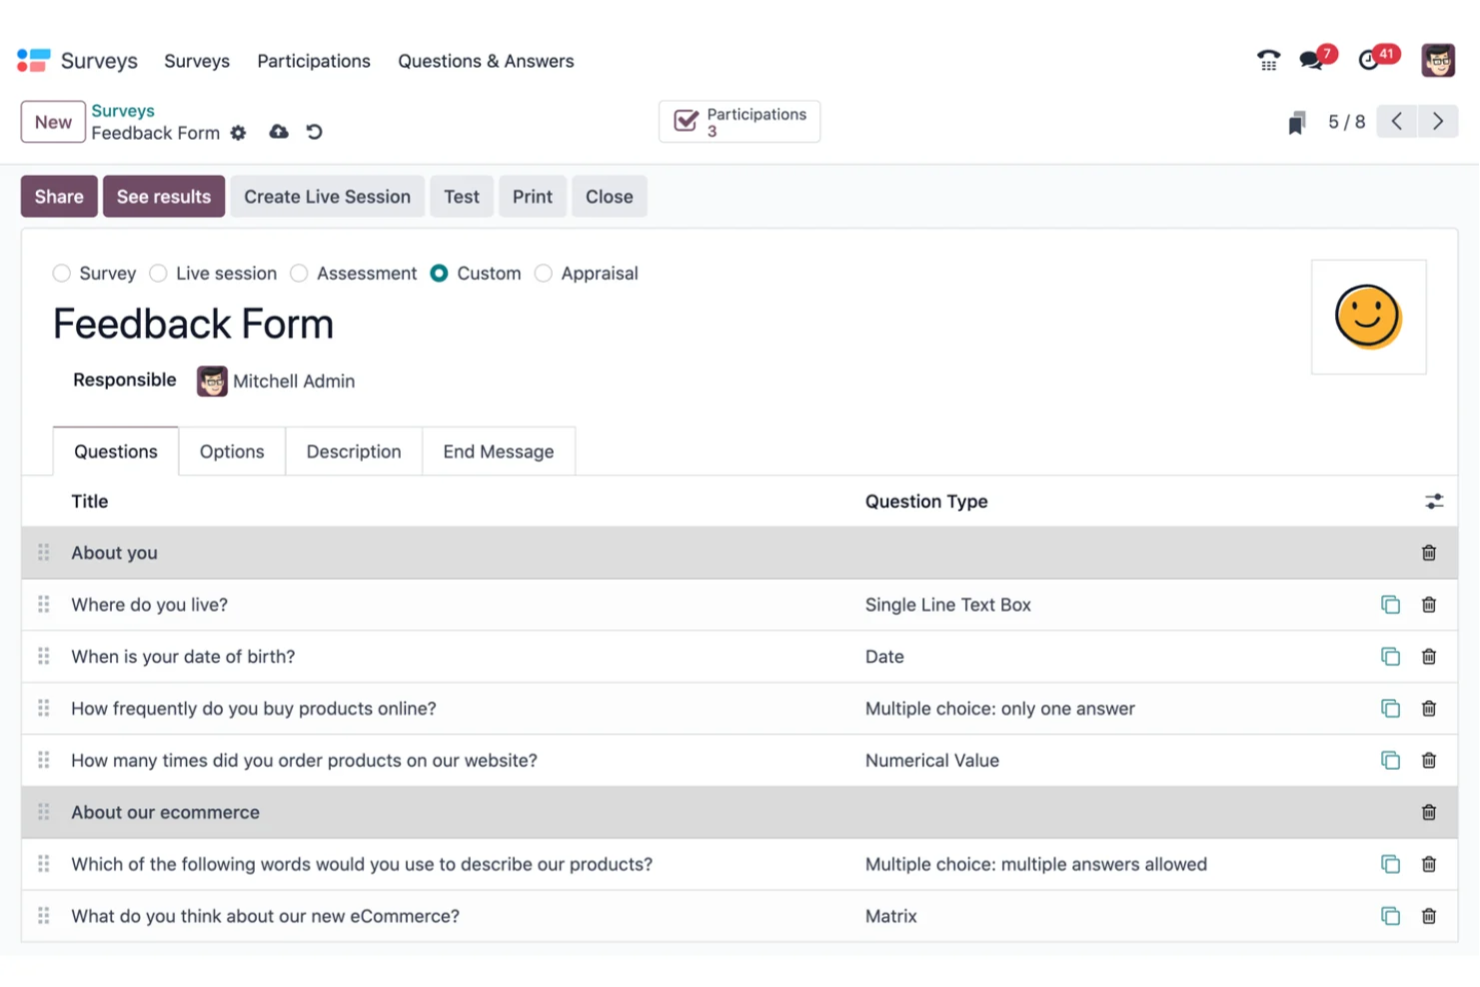Open the user avatar menu
Viewport: 1480px width, 987px height.
pyautogui.click(x=1438, y=61)
